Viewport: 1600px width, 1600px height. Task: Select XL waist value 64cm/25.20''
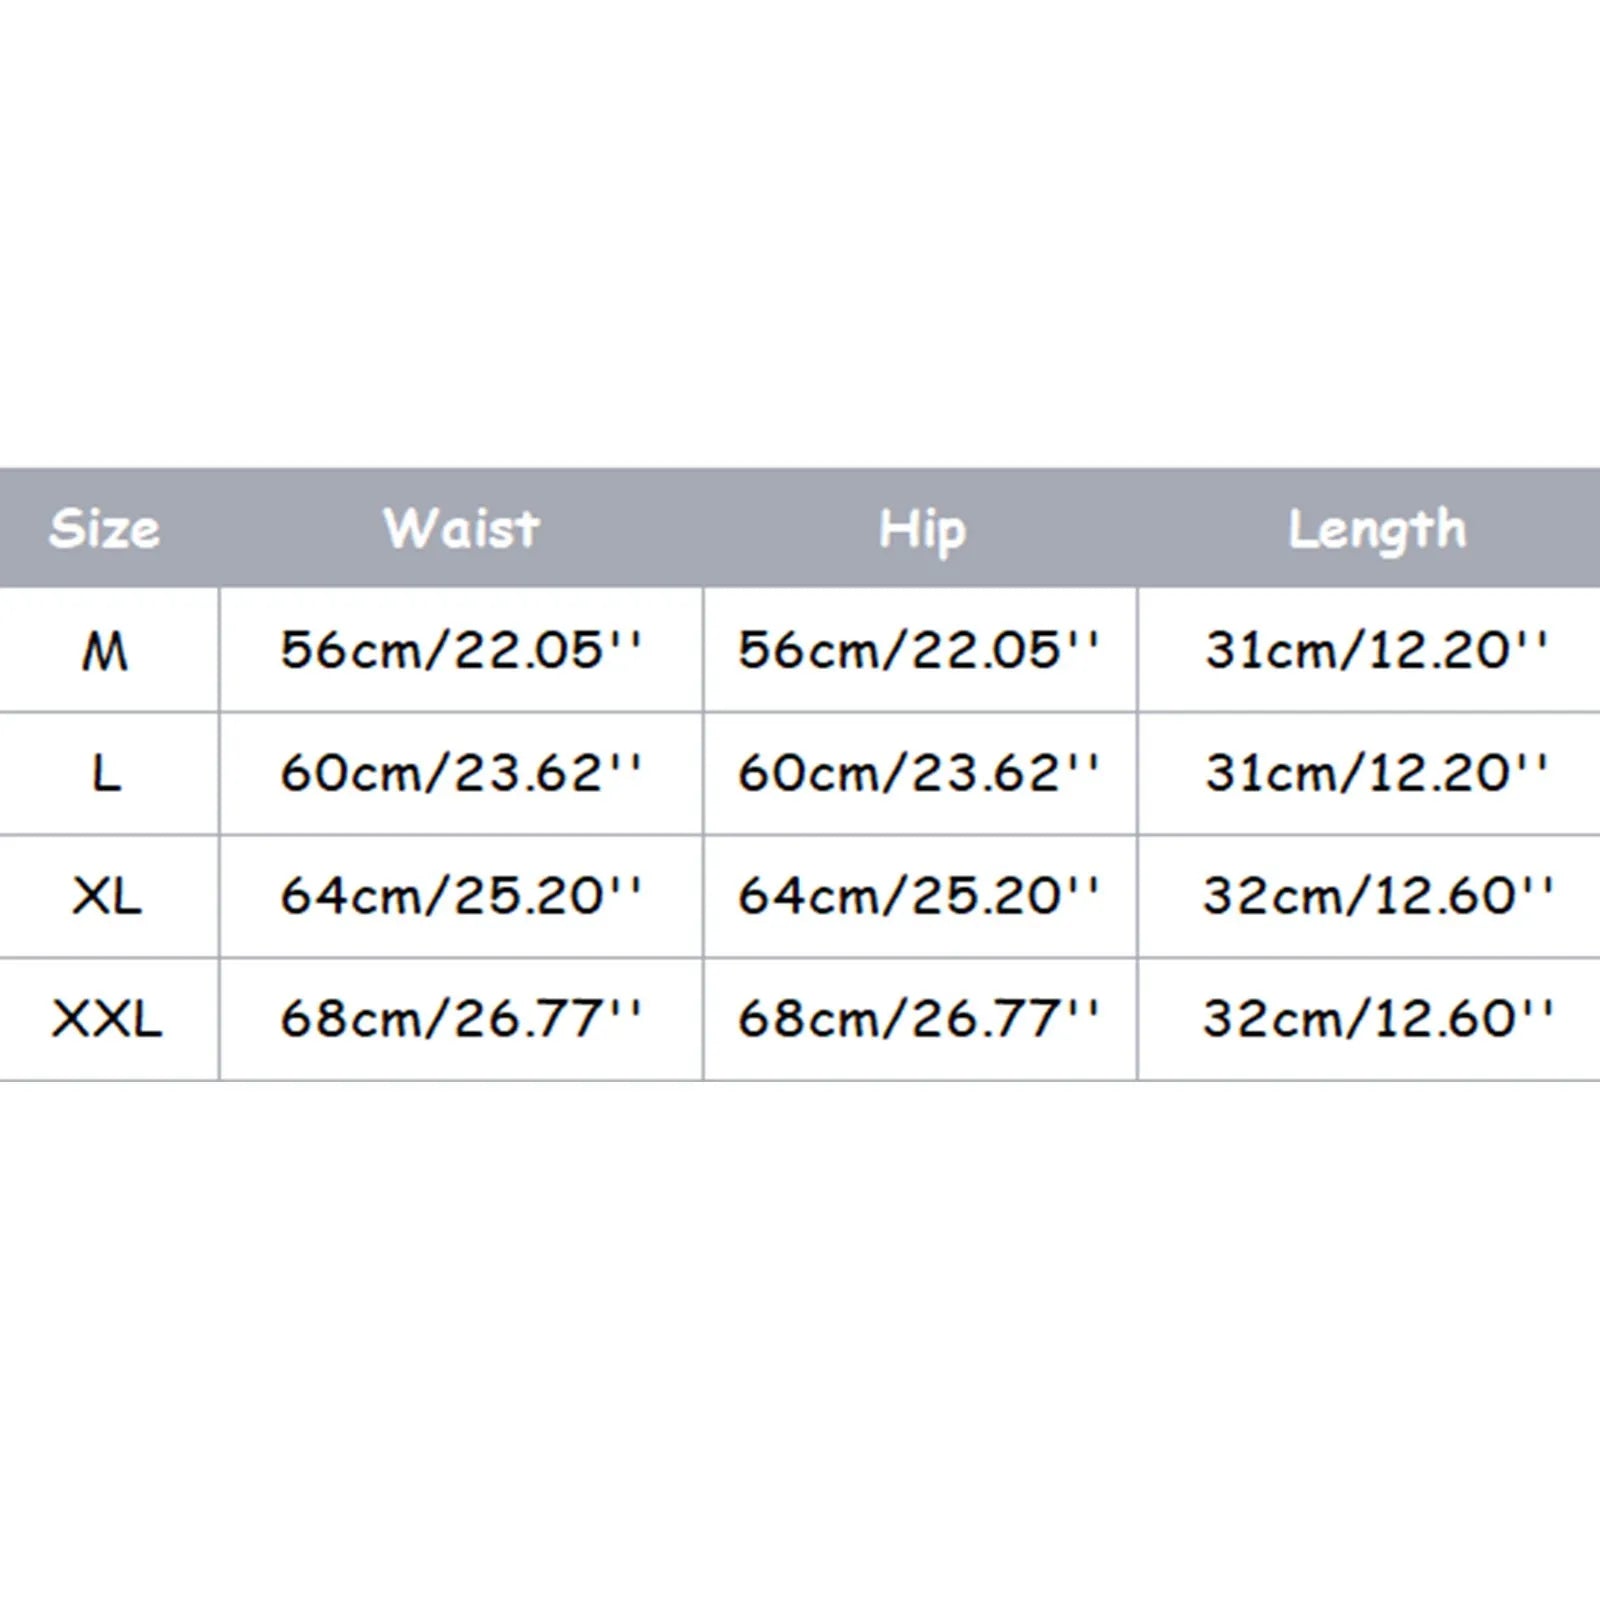click(460, 895)
